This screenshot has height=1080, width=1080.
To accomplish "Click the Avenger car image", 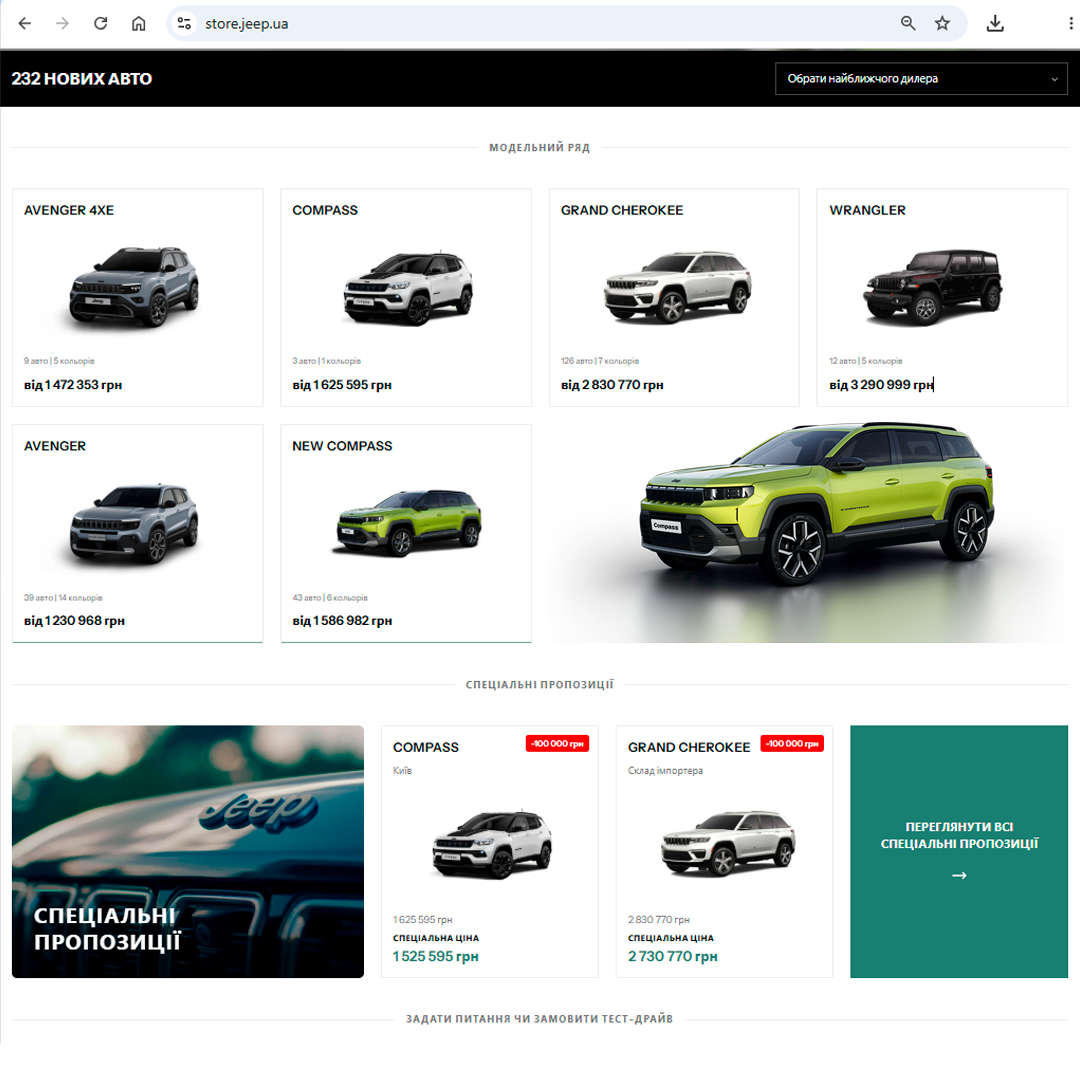I will [134, 523].
